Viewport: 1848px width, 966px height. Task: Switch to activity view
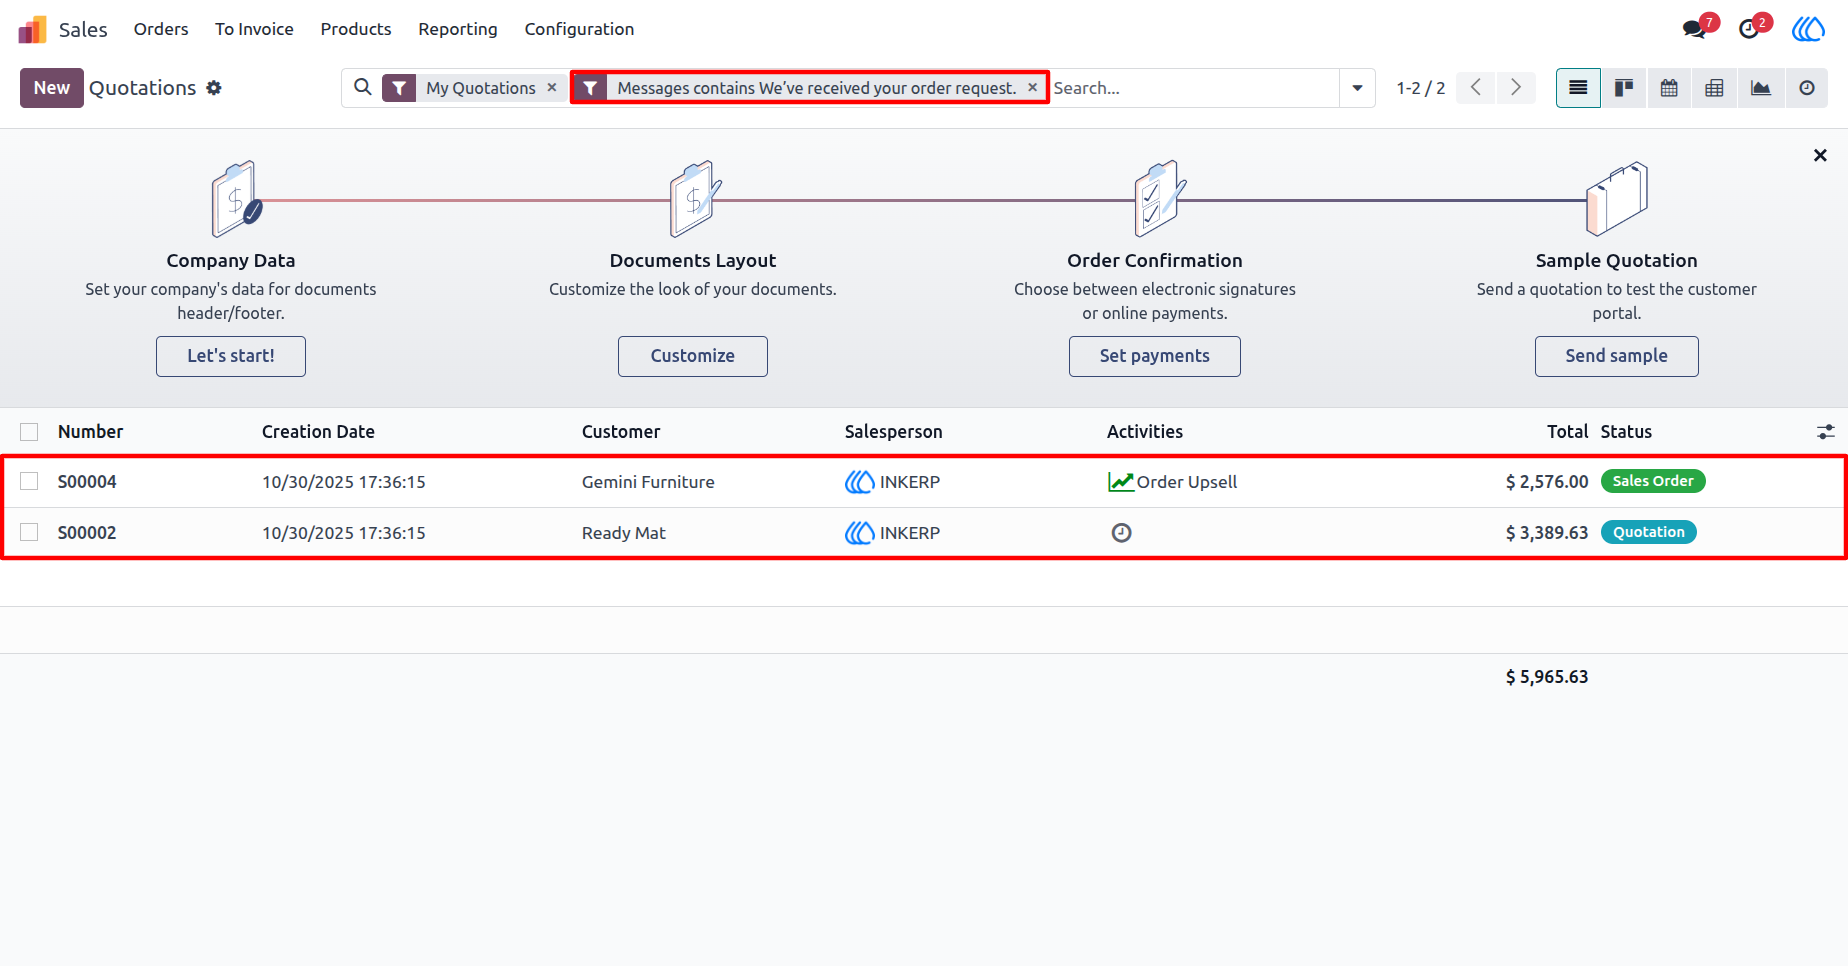tap(1806, 88)
